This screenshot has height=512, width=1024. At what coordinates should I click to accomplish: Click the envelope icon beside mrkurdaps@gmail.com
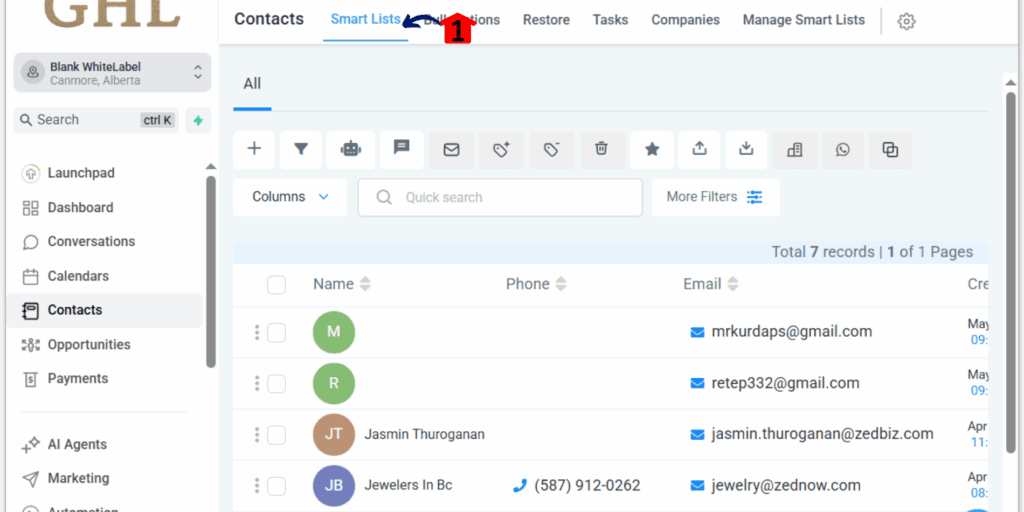tap(697, 332)
